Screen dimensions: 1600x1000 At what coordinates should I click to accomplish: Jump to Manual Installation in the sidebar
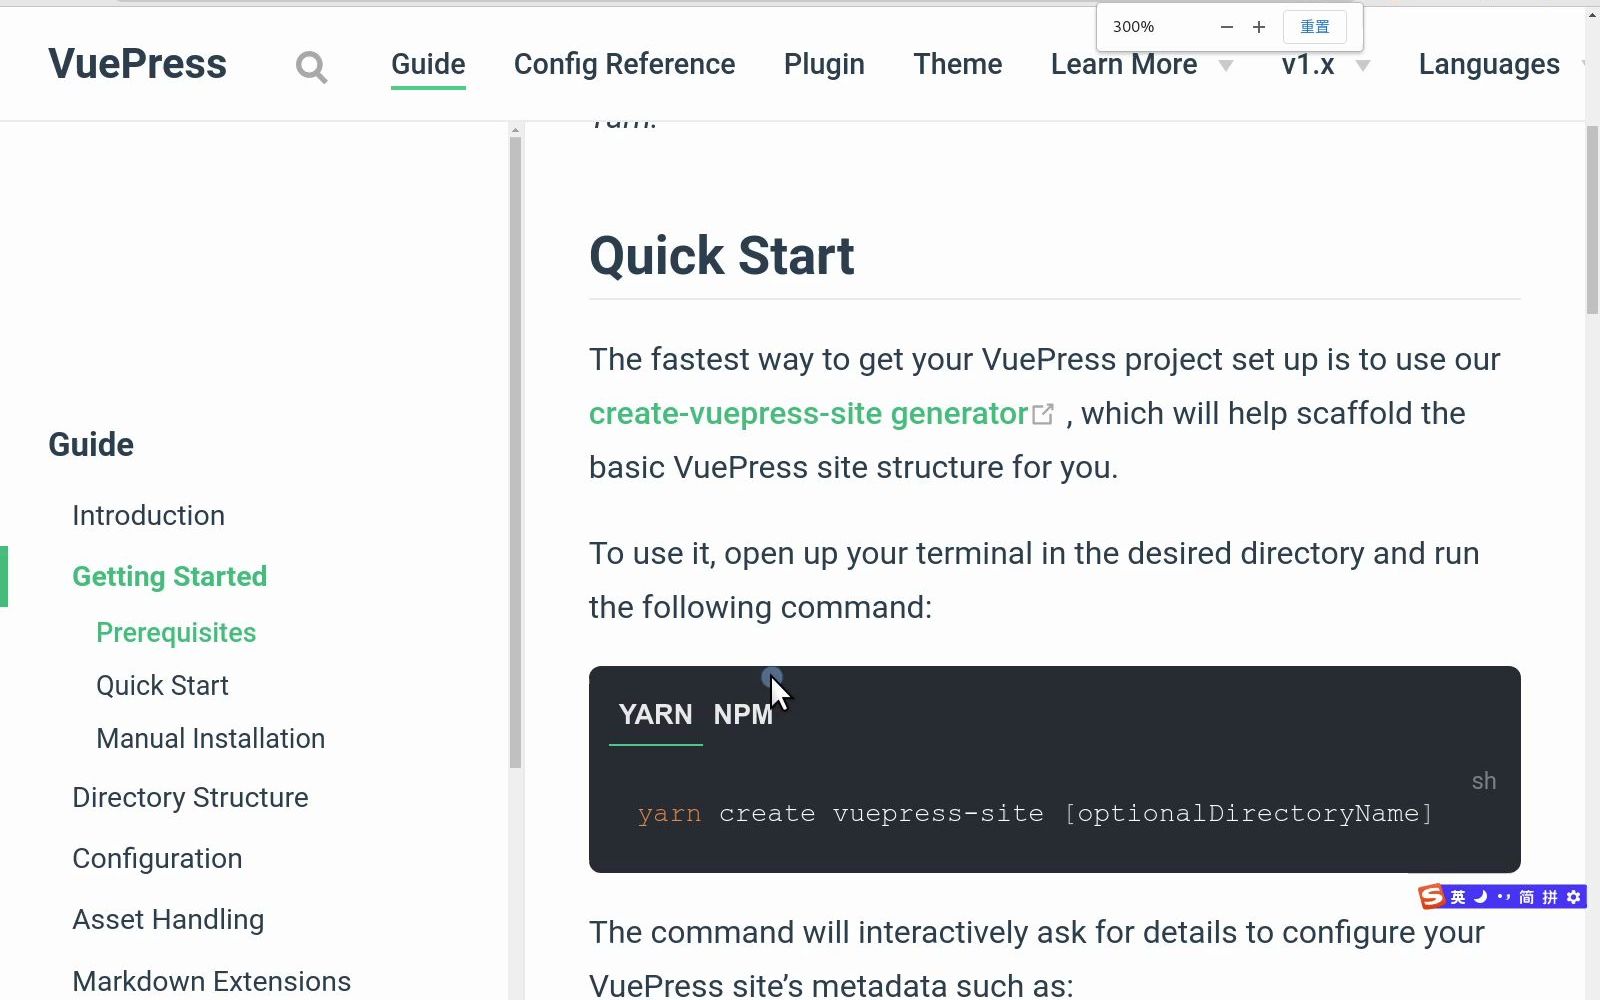(x=210, y=738)
